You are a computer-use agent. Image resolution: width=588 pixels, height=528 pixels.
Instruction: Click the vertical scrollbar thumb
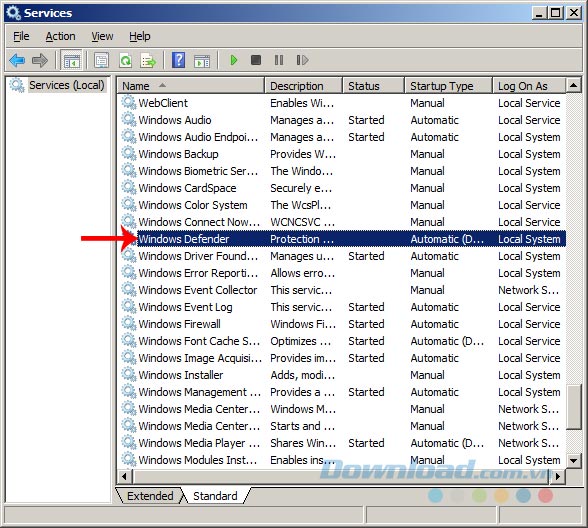tap(573, 406)
